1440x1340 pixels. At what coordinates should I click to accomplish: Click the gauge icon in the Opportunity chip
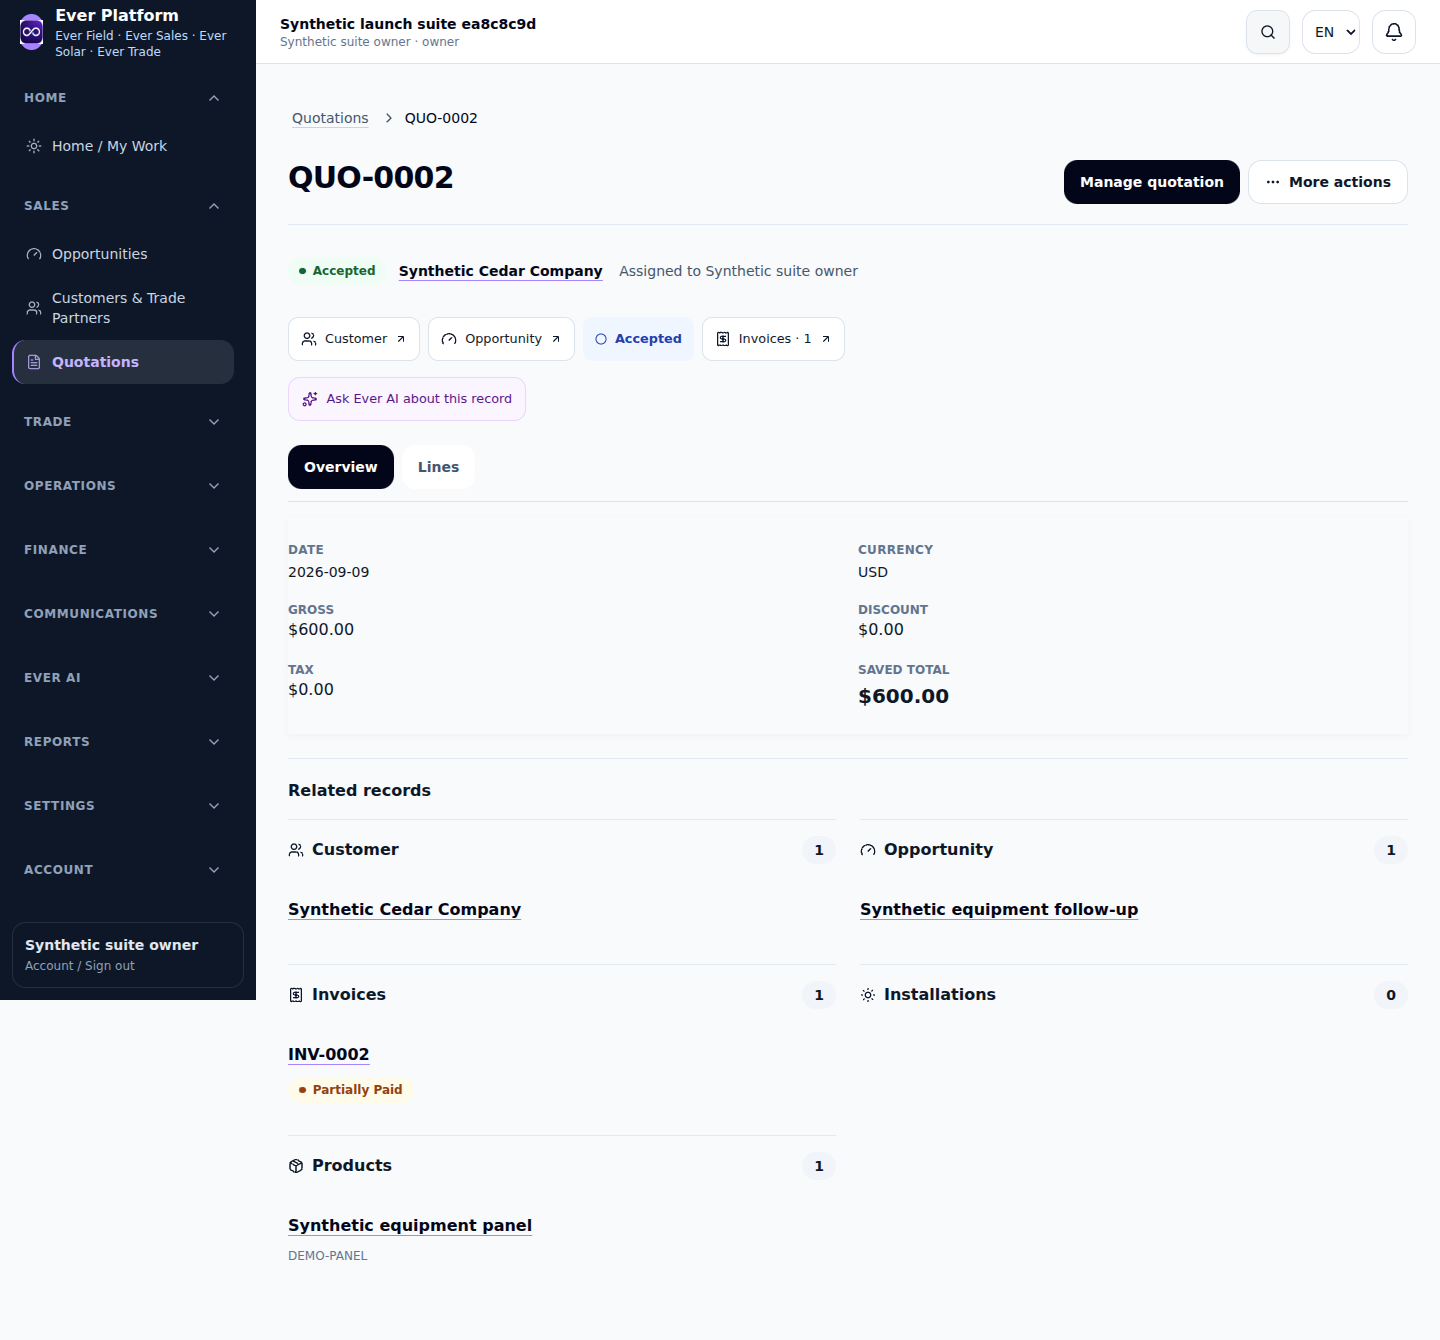(x=449, y=339)
